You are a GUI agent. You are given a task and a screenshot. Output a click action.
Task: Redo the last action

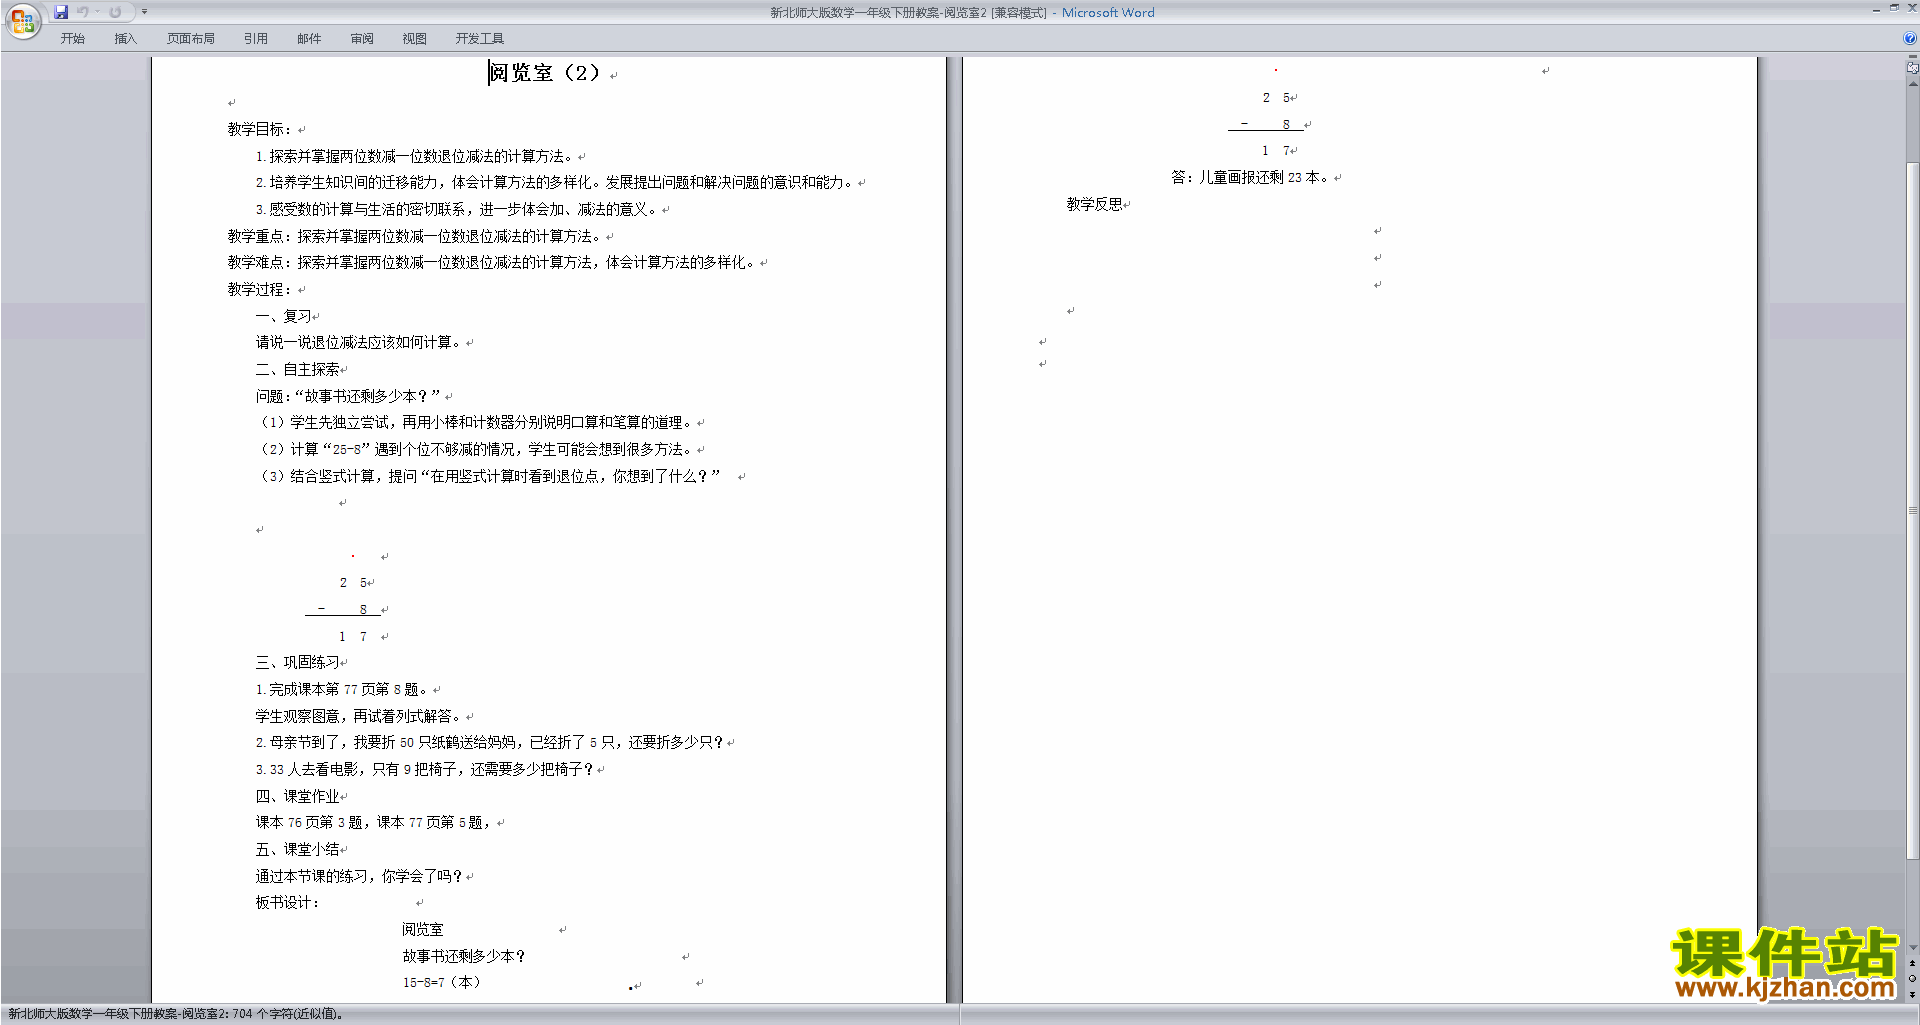pyautogui.click(x=115, y=12)
